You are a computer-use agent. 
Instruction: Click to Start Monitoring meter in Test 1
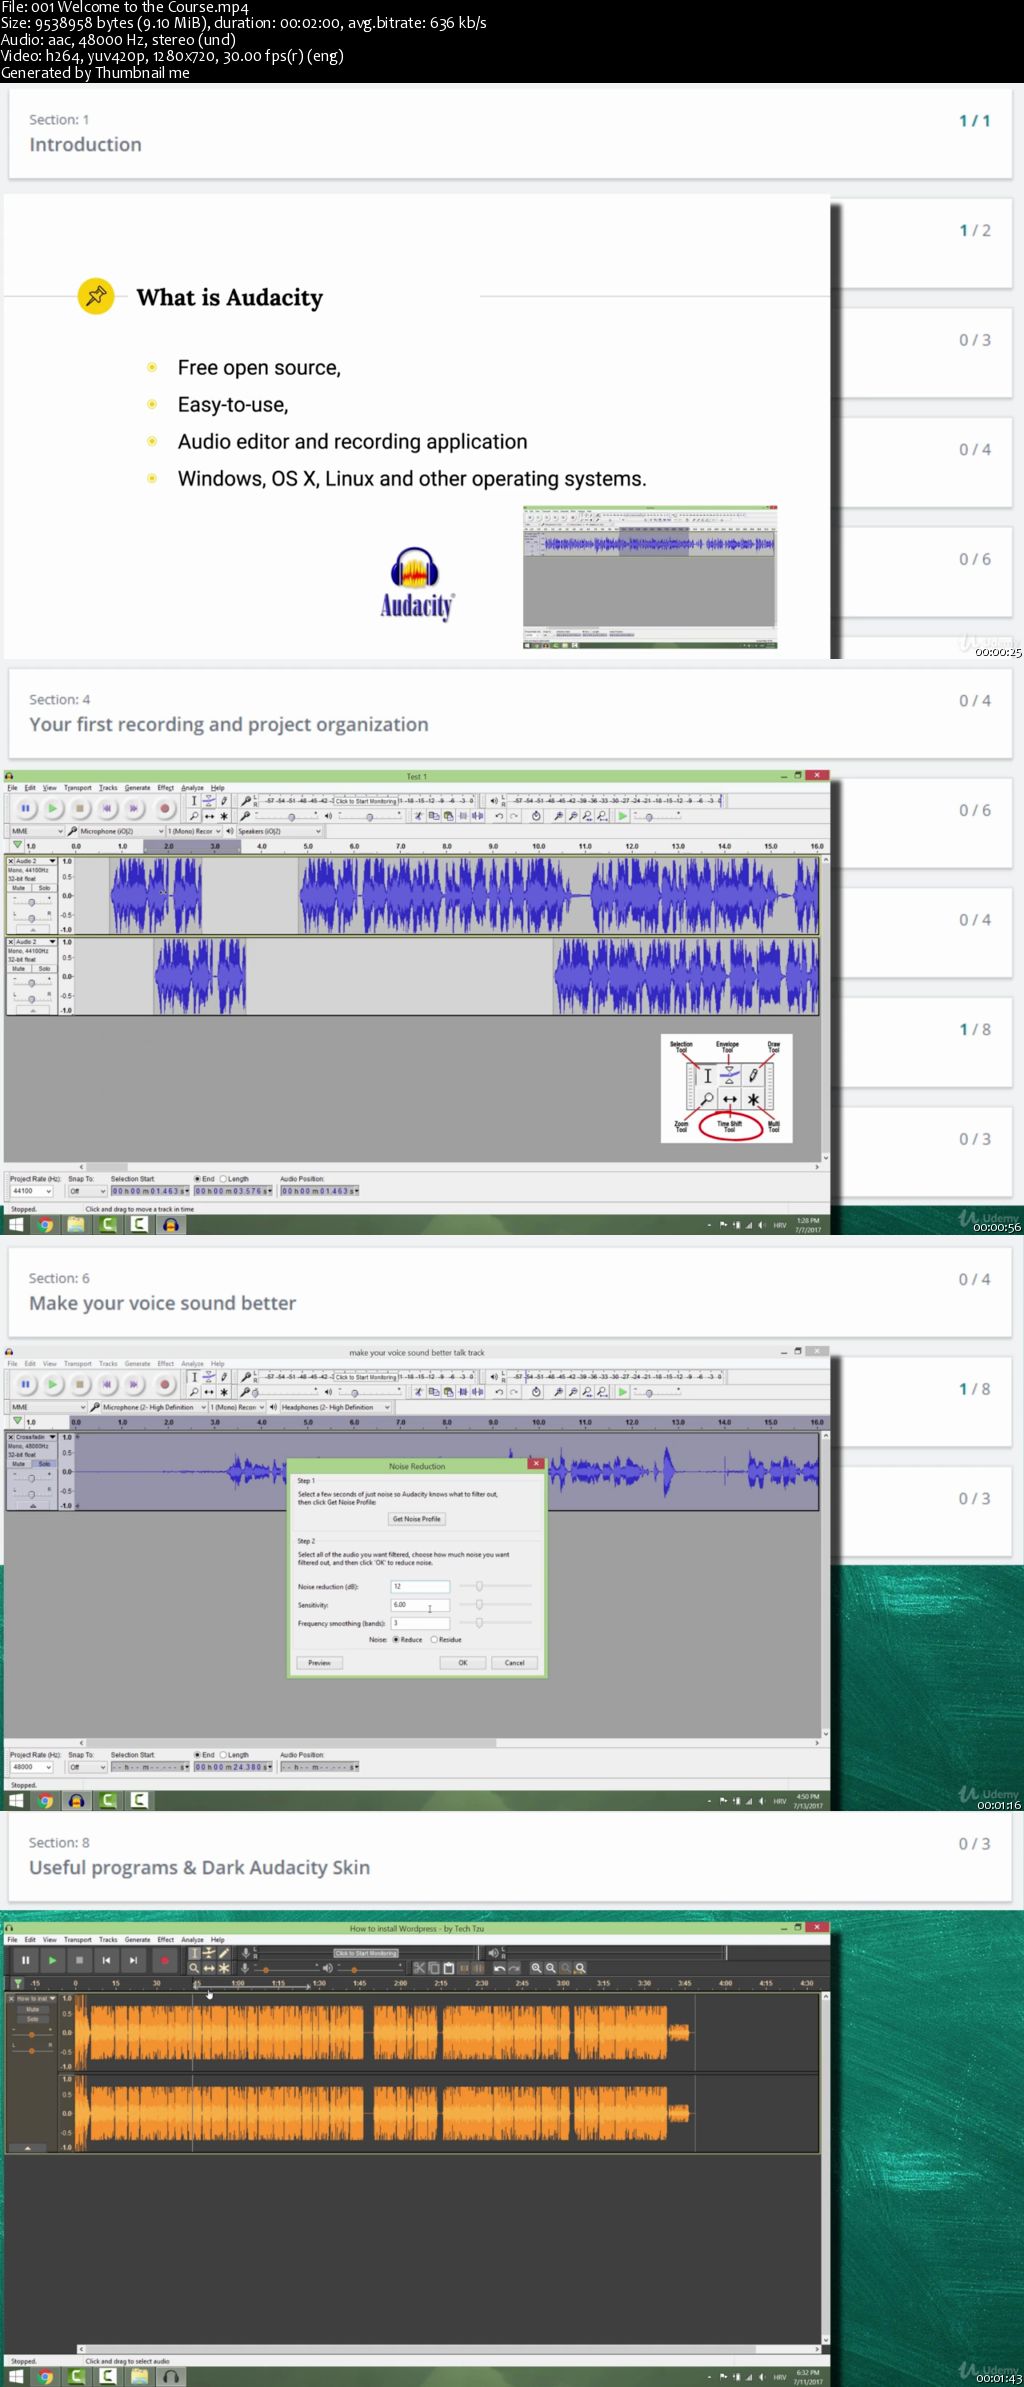click(366, 801)
